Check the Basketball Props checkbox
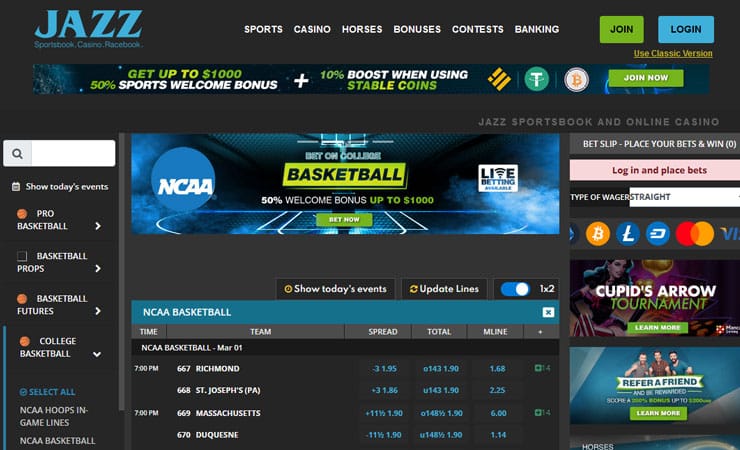This screenshot has width=740, height=450. coord(22,256)
